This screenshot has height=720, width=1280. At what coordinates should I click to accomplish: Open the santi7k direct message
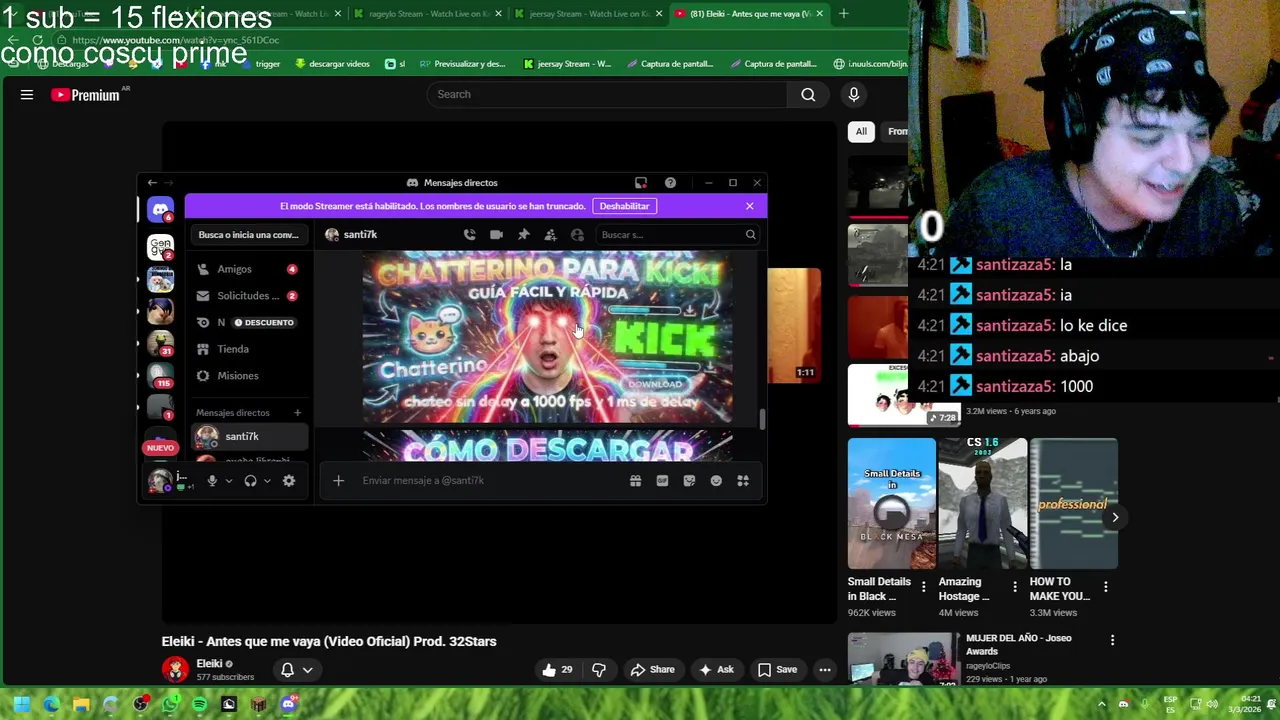(248, 437)
